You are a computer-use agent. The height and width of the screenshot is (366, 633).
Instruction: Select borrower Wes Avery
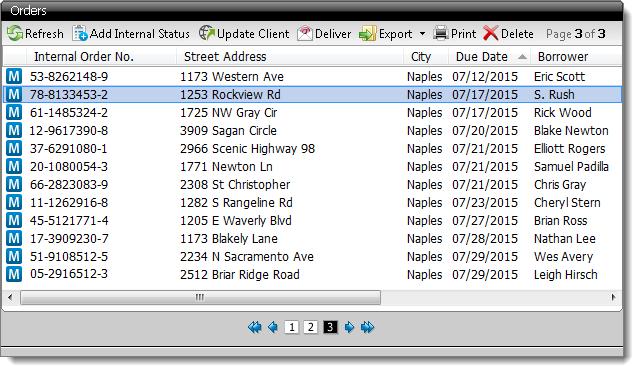[564, 257]
